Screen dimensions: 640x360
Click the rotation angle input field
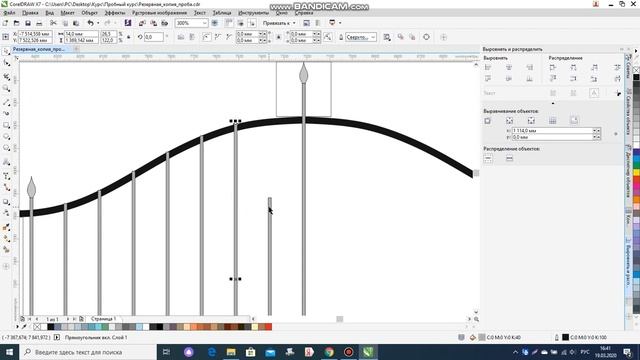coord(155,37)
